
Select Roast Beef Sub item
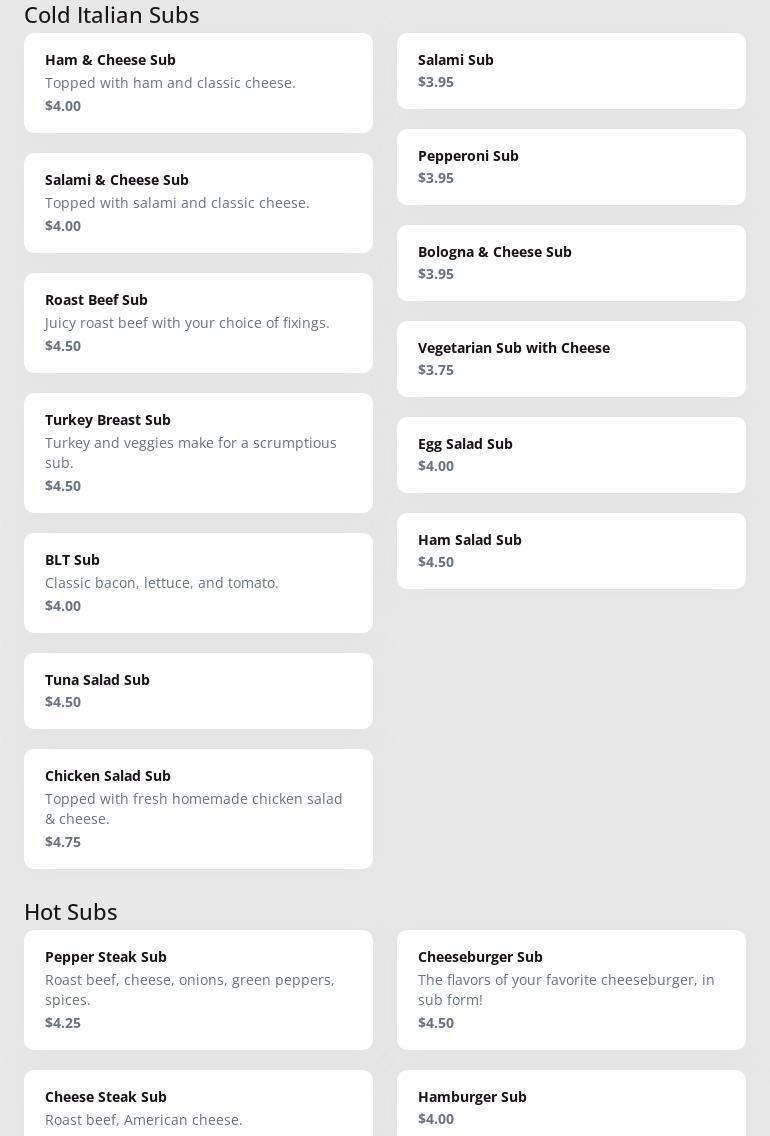coord(198,323)
